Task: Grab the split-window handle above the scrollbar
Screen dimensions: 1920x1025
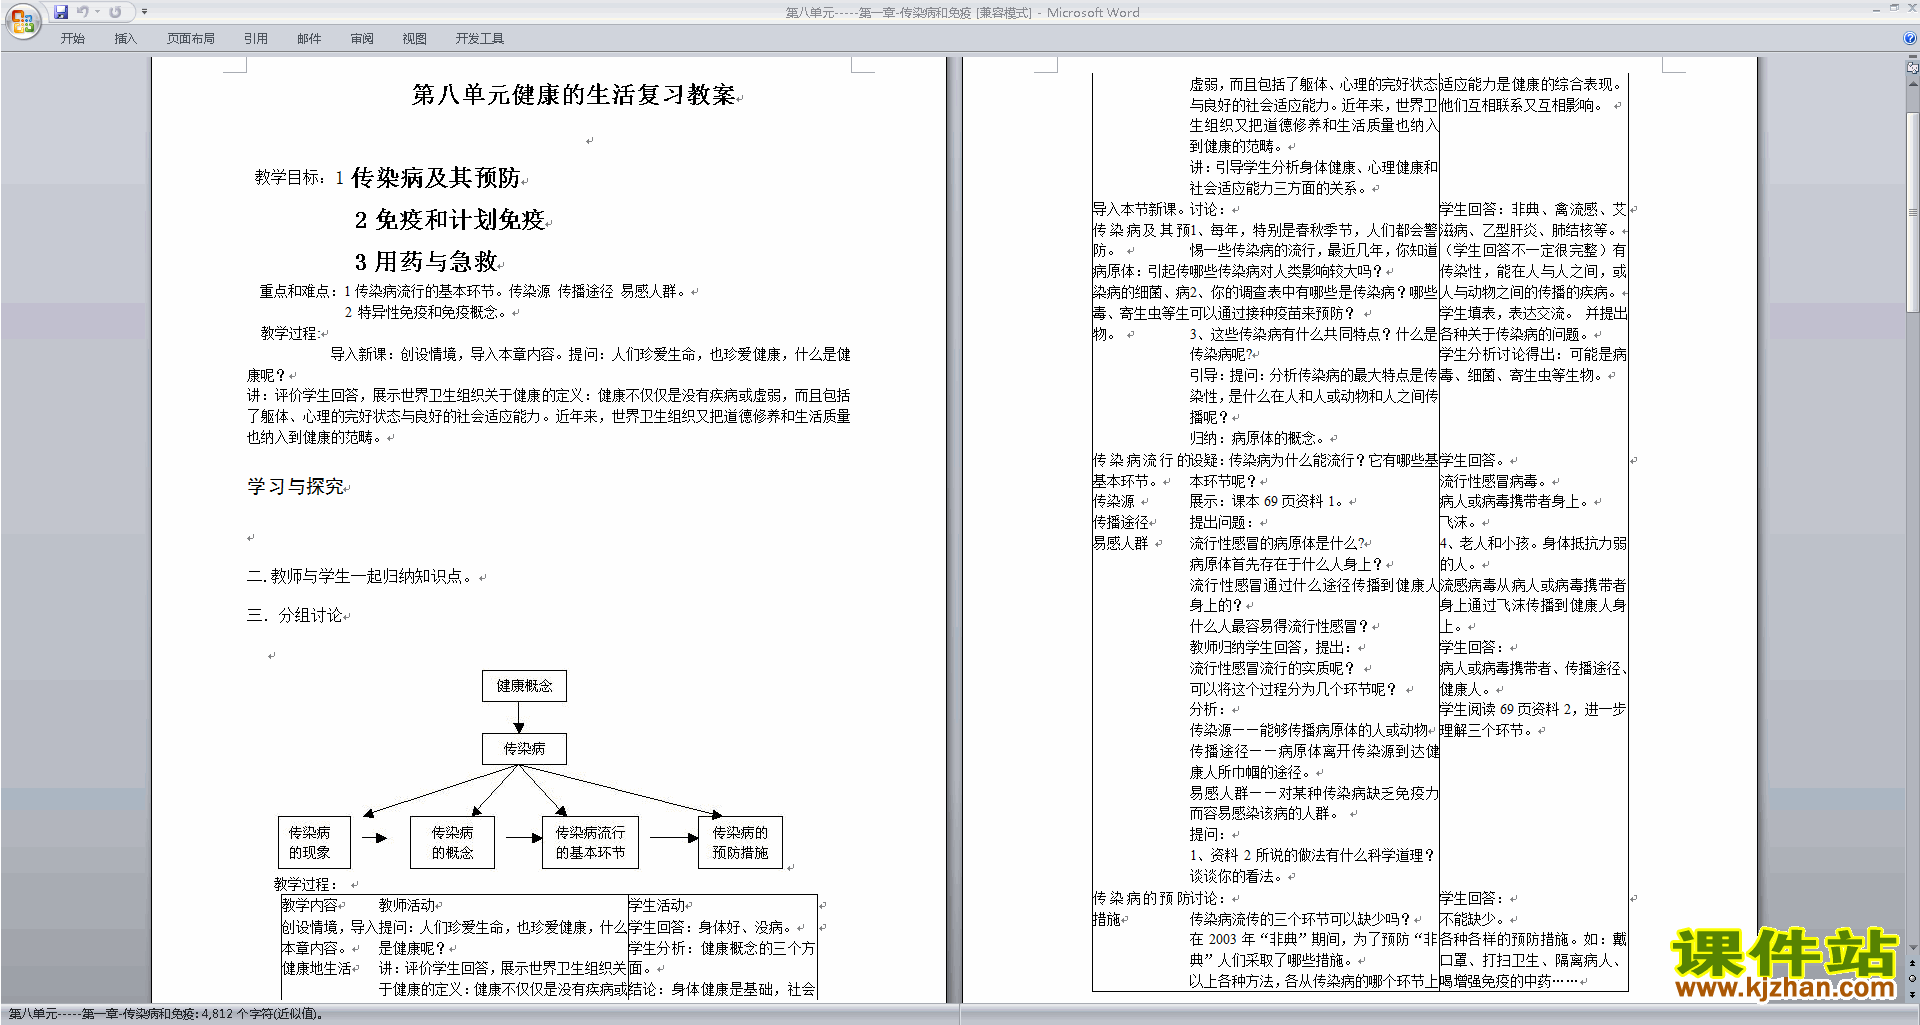Action: (1913, 57)
